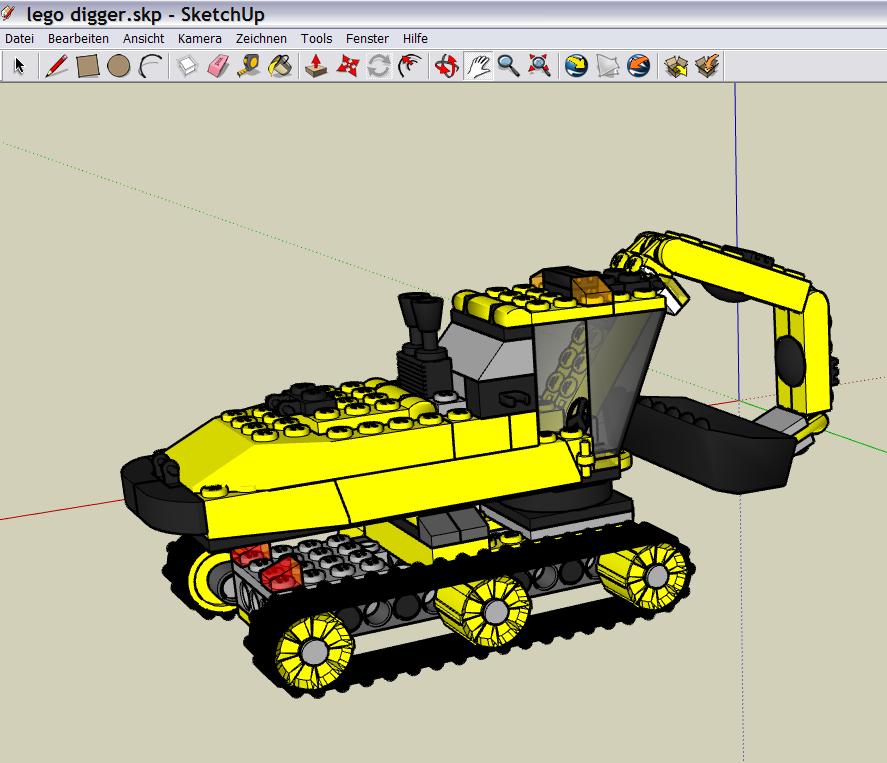Click Place Model in Google Earth icon

[x=639, y=66]
